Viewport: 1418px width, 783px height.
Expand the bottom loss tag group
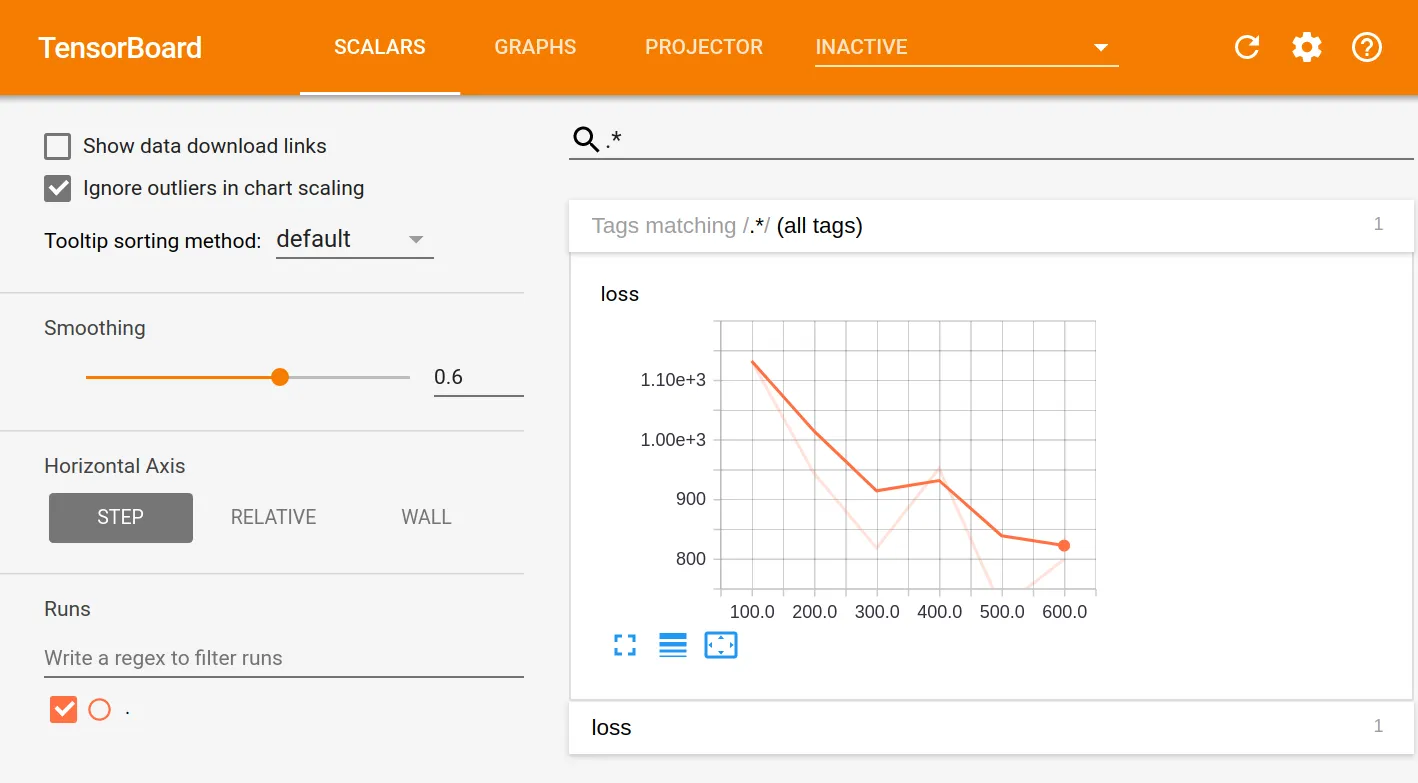point(991,727)
